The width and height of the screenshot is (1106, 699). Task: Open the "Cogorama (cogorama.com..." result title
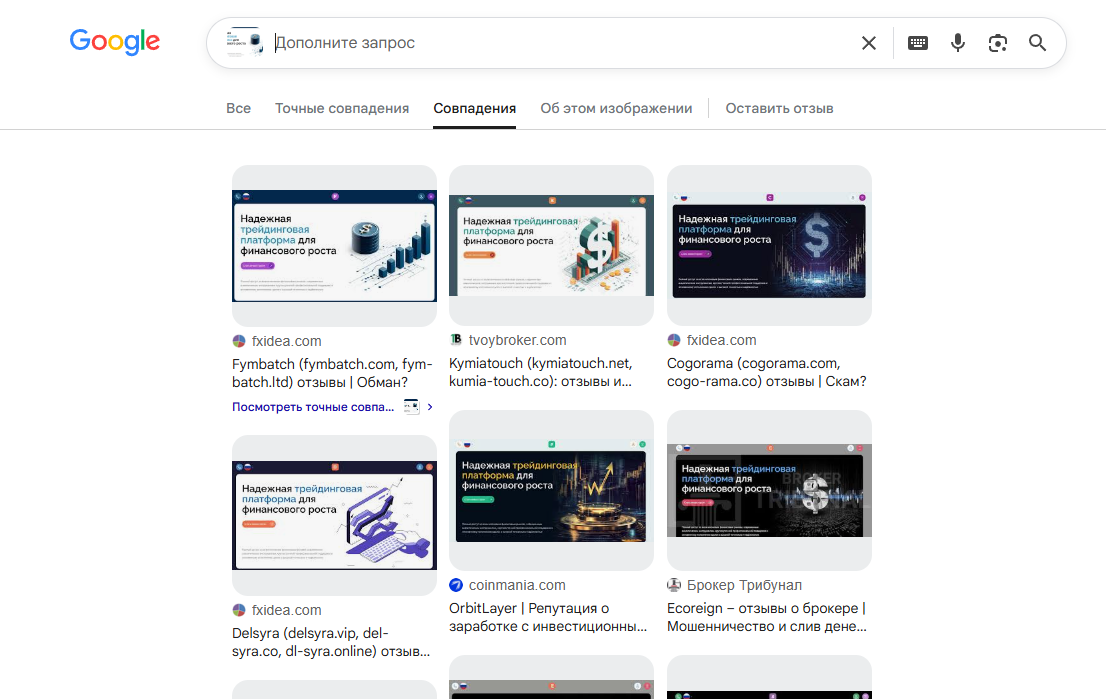pyautogui.click(x=767, y=372)
